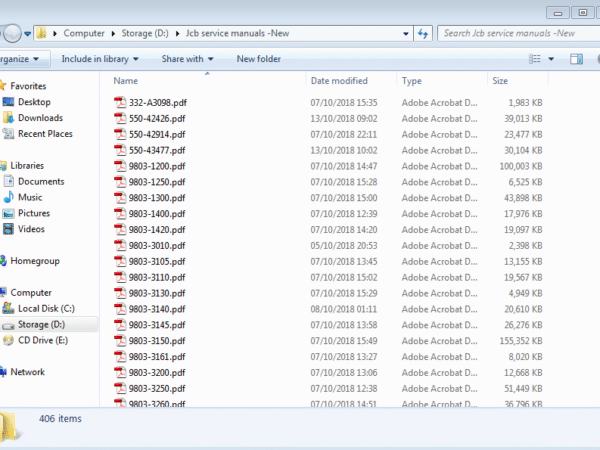The height and width of the screenshot is (450, 600).
Task: Select file 550-43477.pdf
Action: pyautogui.click(x=157, y=150)
